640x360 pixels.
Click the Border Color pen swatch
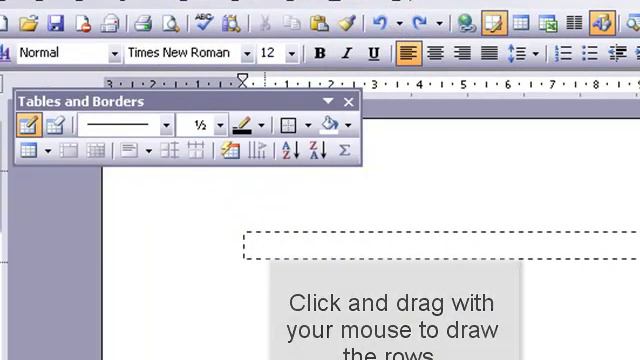point(242,125)
